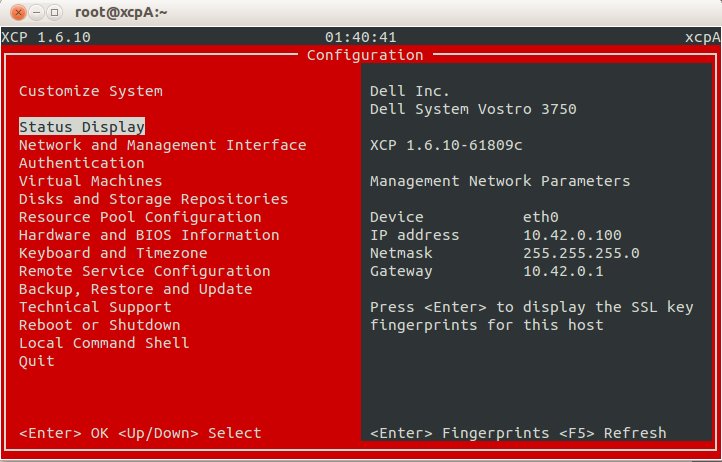722x462 pixels.
Task: Select the Status Display menu entry
Action: pyautogui.click(x=82, y=127)
